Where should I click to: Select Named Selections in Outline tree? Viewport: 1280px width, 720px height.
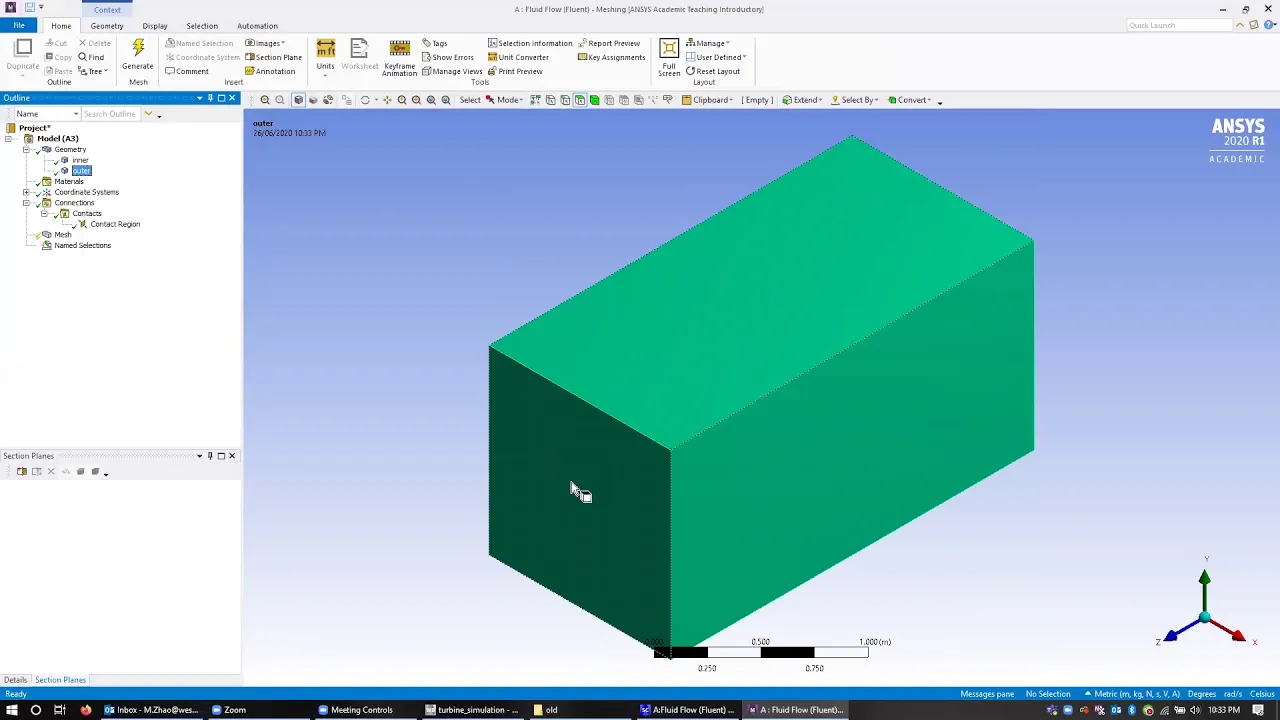pos(82,246)
